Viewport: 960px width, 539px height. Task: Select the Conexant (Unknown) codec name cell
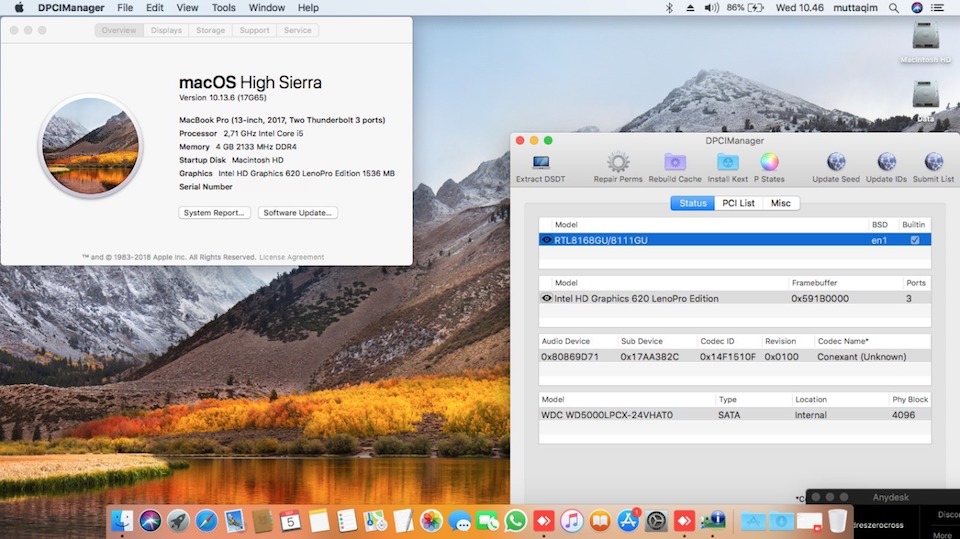[x=861, y=356]
